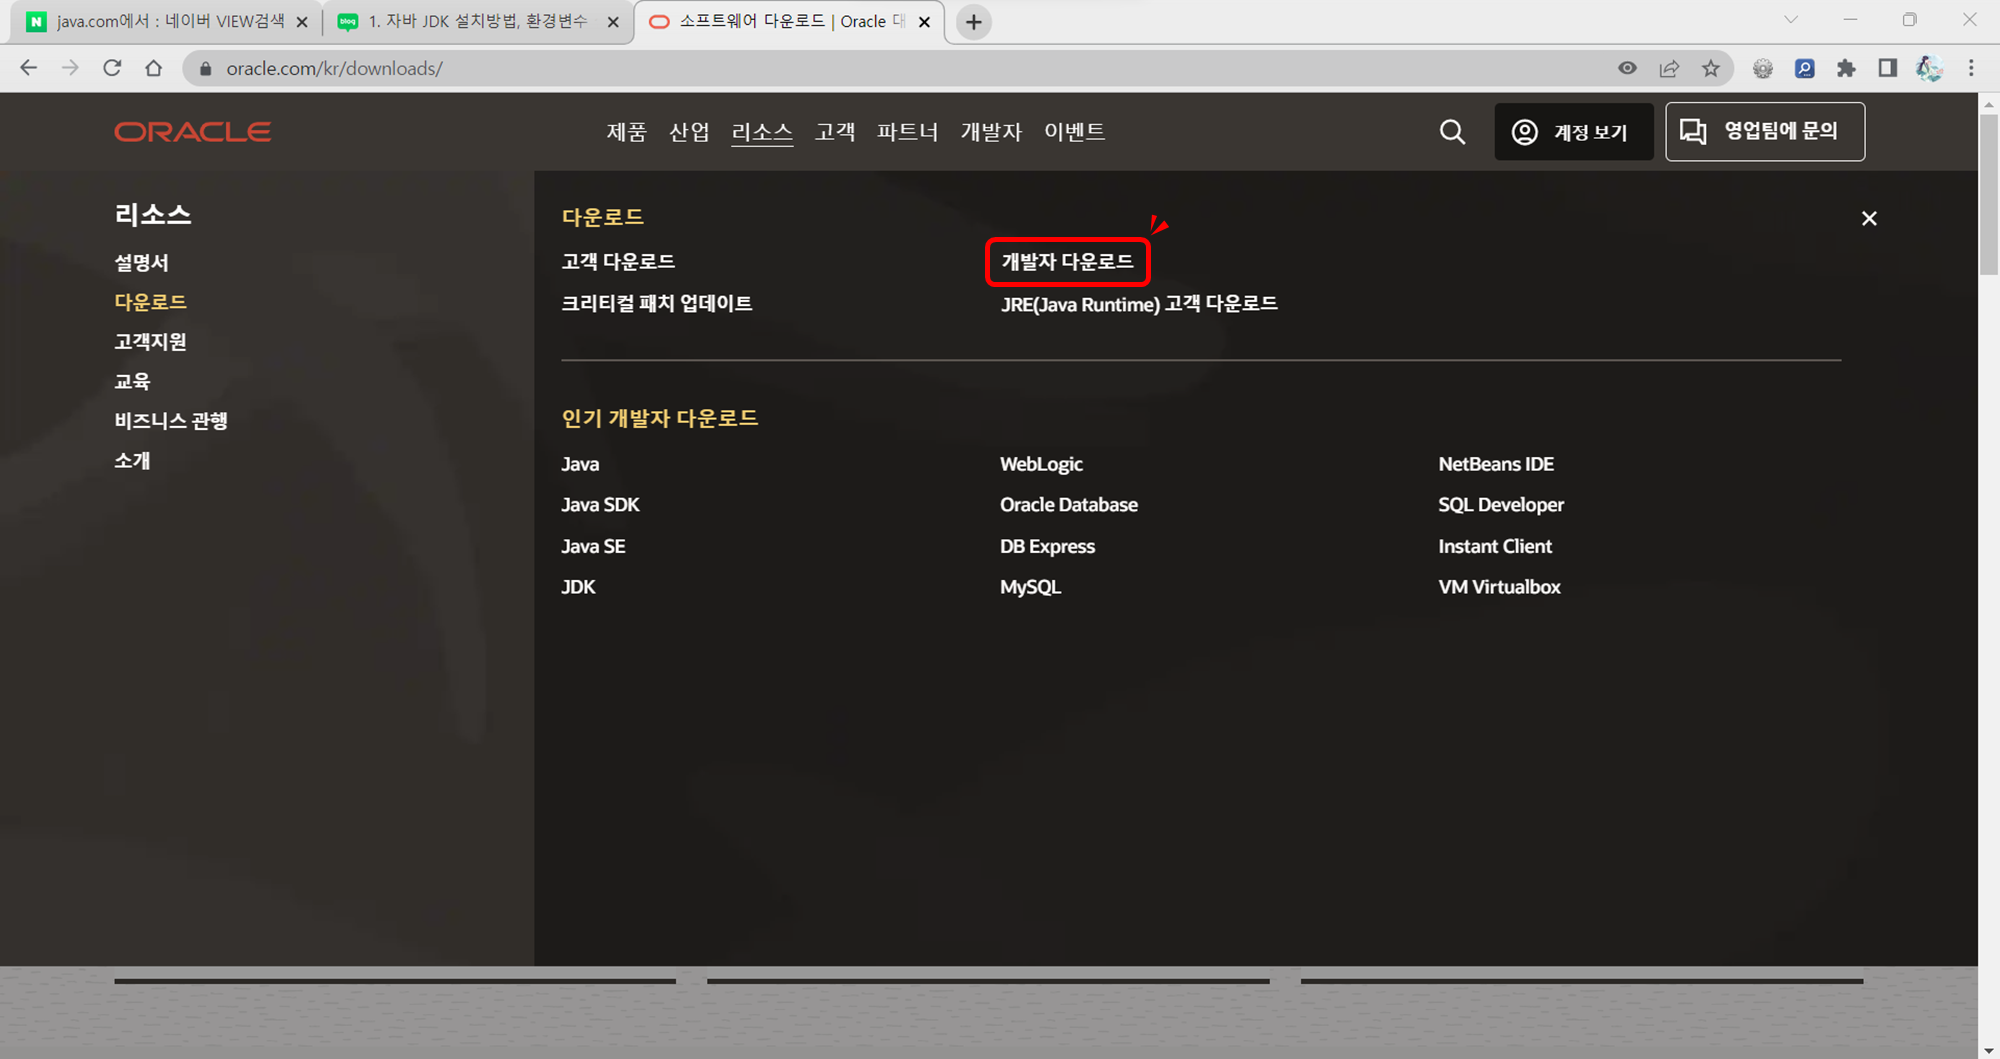Viewport: 2000px width, 1059px height.
Task: Click the Oracle site search magnifier
Action: 1452,132
